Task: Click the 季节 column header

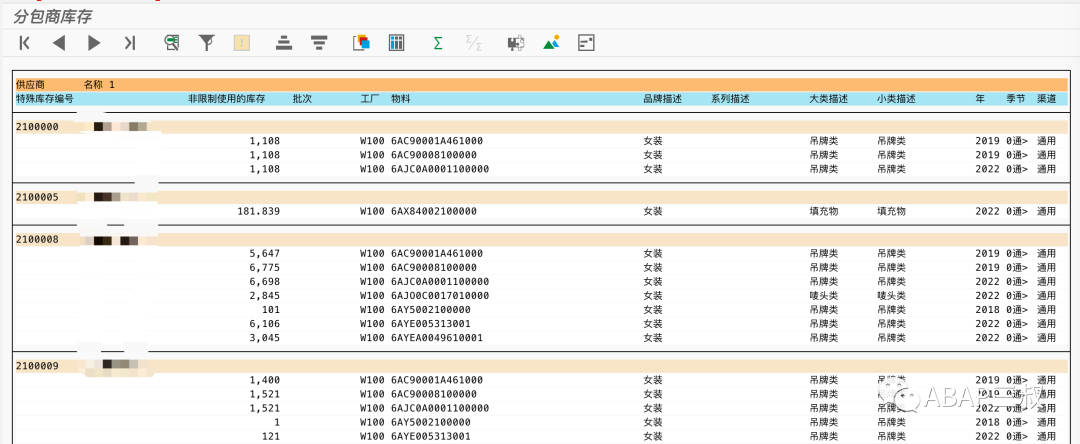Action: pos(1015,99)
